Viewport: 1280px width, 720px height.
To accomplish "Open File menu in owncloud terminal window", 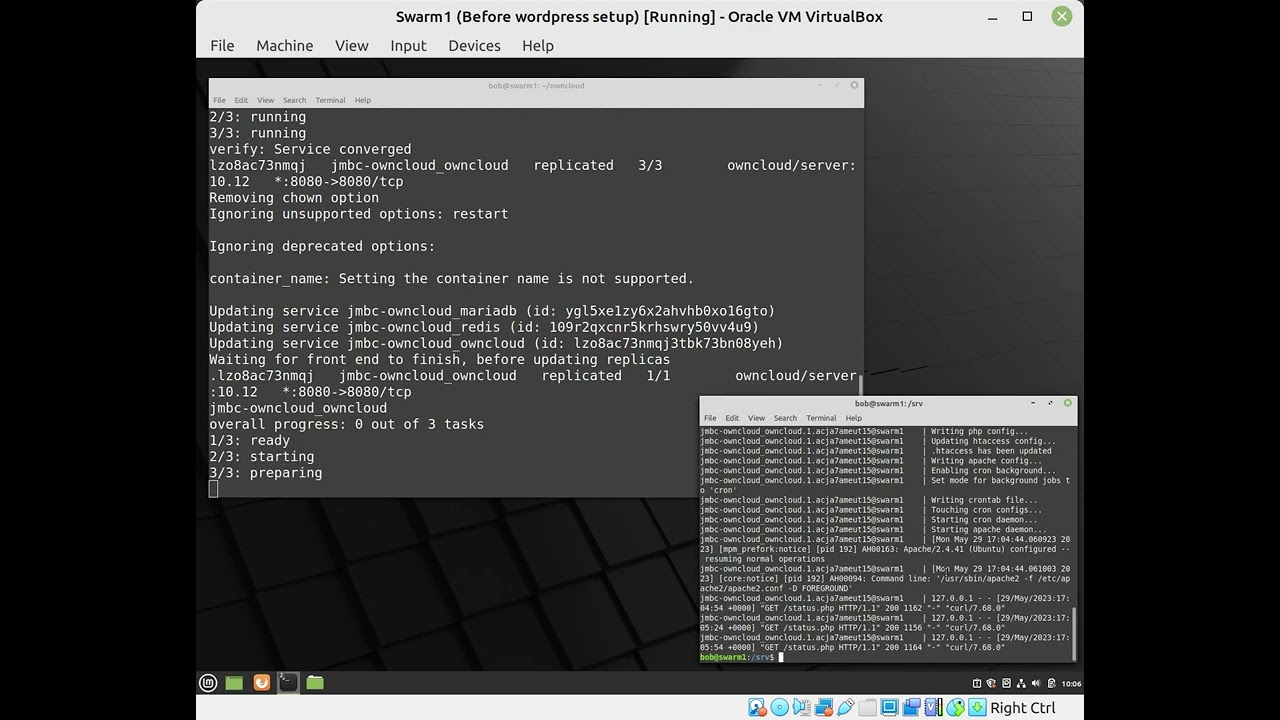I will coord(219,100).
